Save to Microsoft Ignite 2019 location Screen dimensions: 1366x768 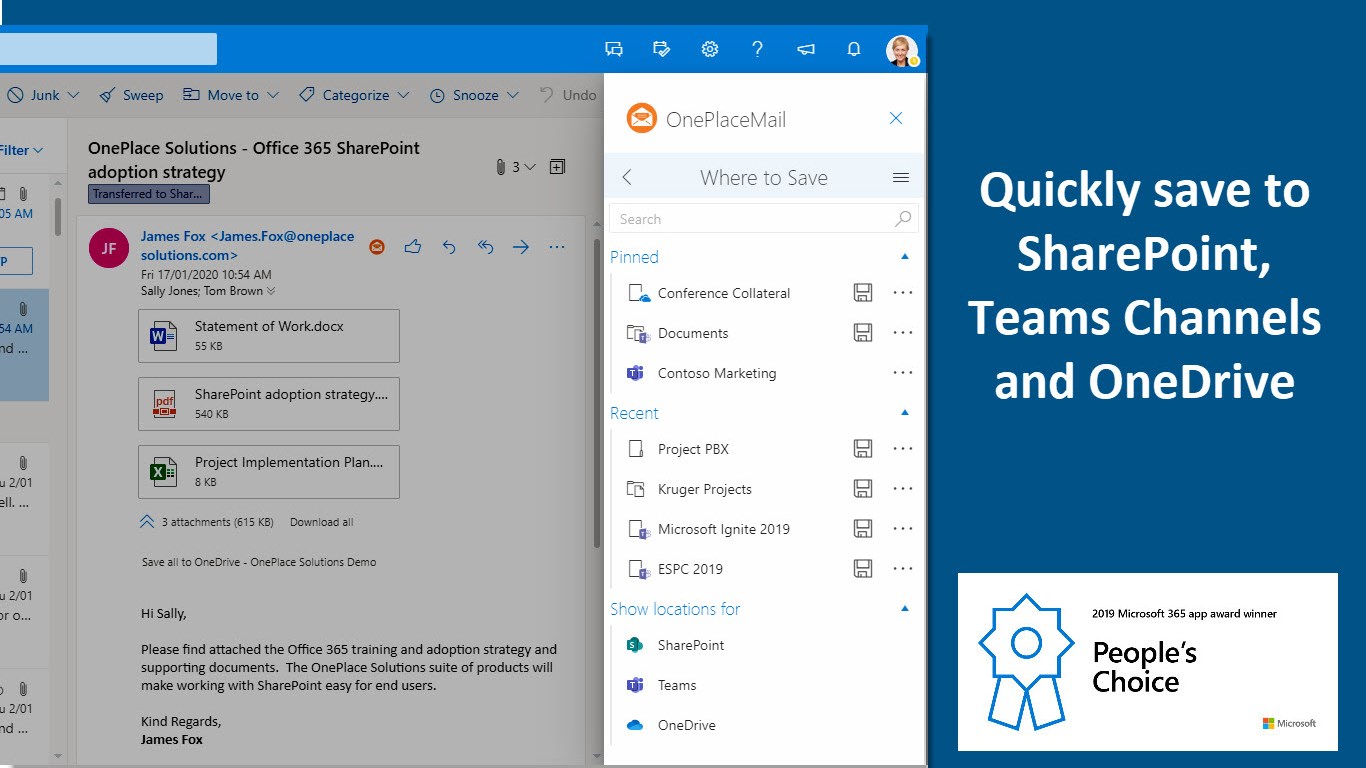(863, 529)
